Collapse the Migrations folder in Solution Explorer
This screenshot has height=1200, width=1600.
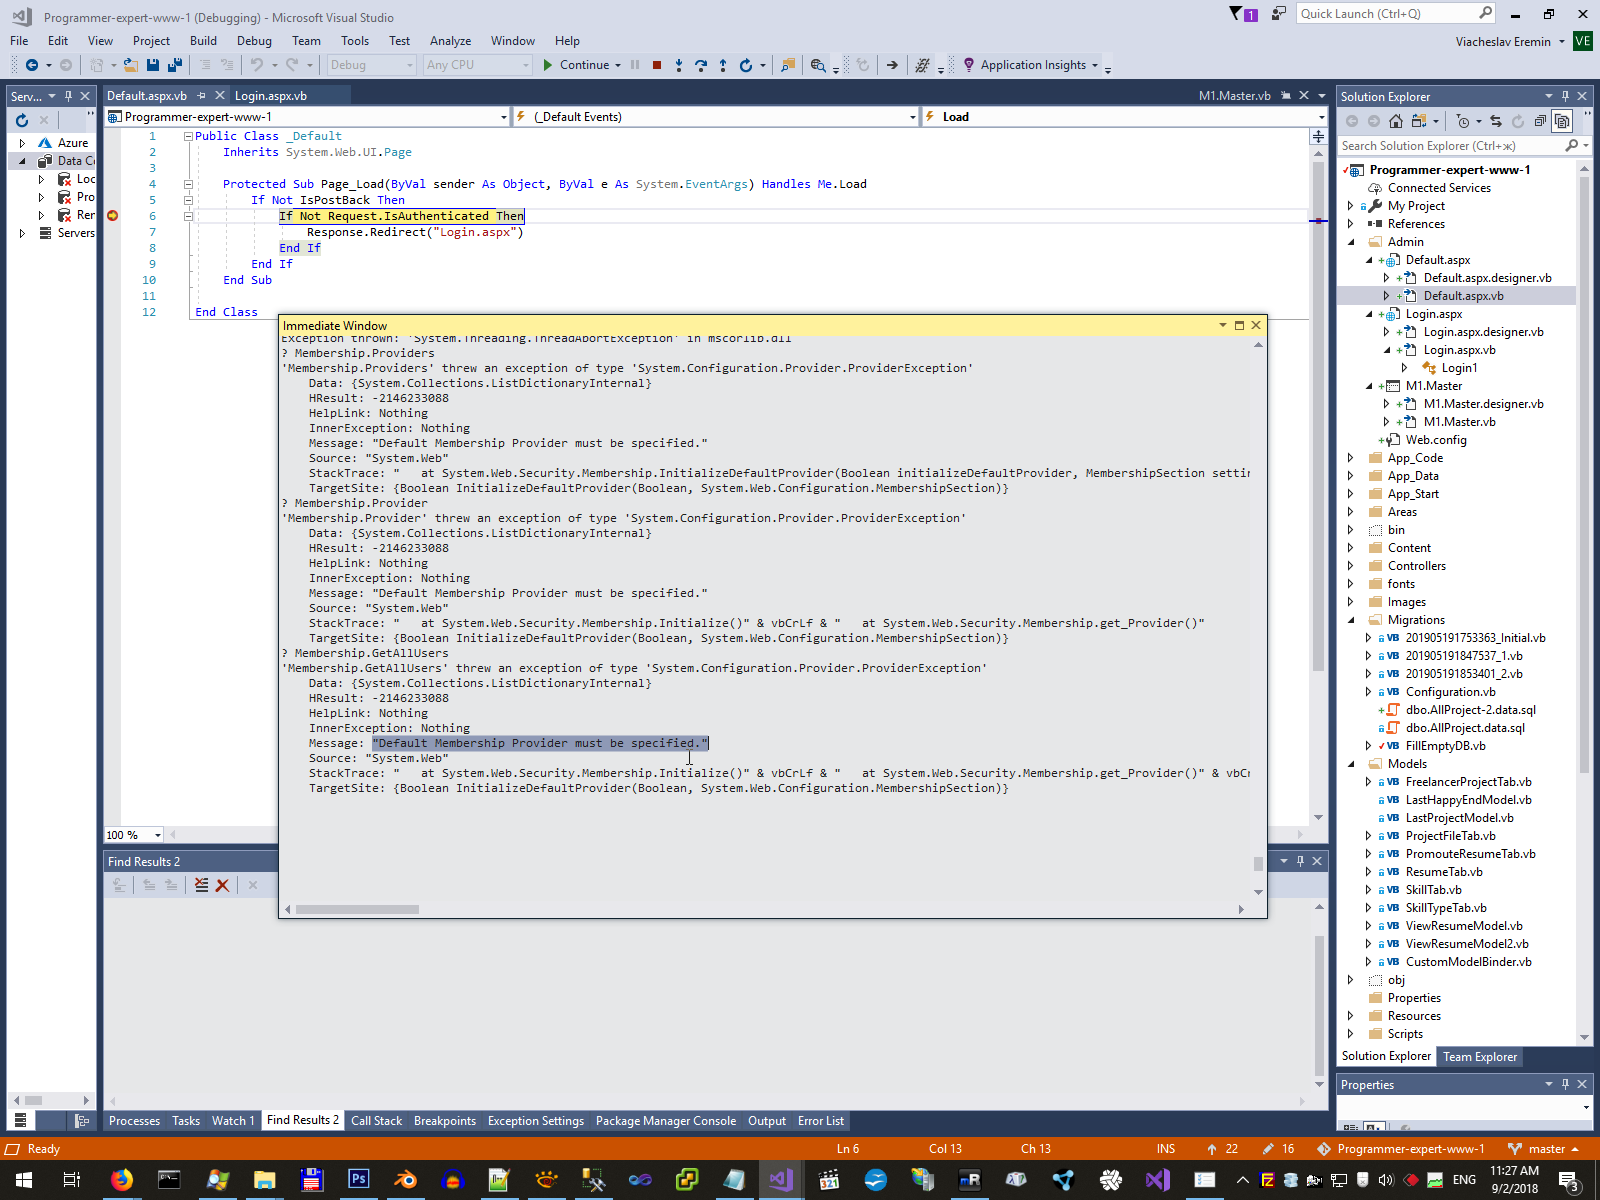click(x=1351, y=620)
